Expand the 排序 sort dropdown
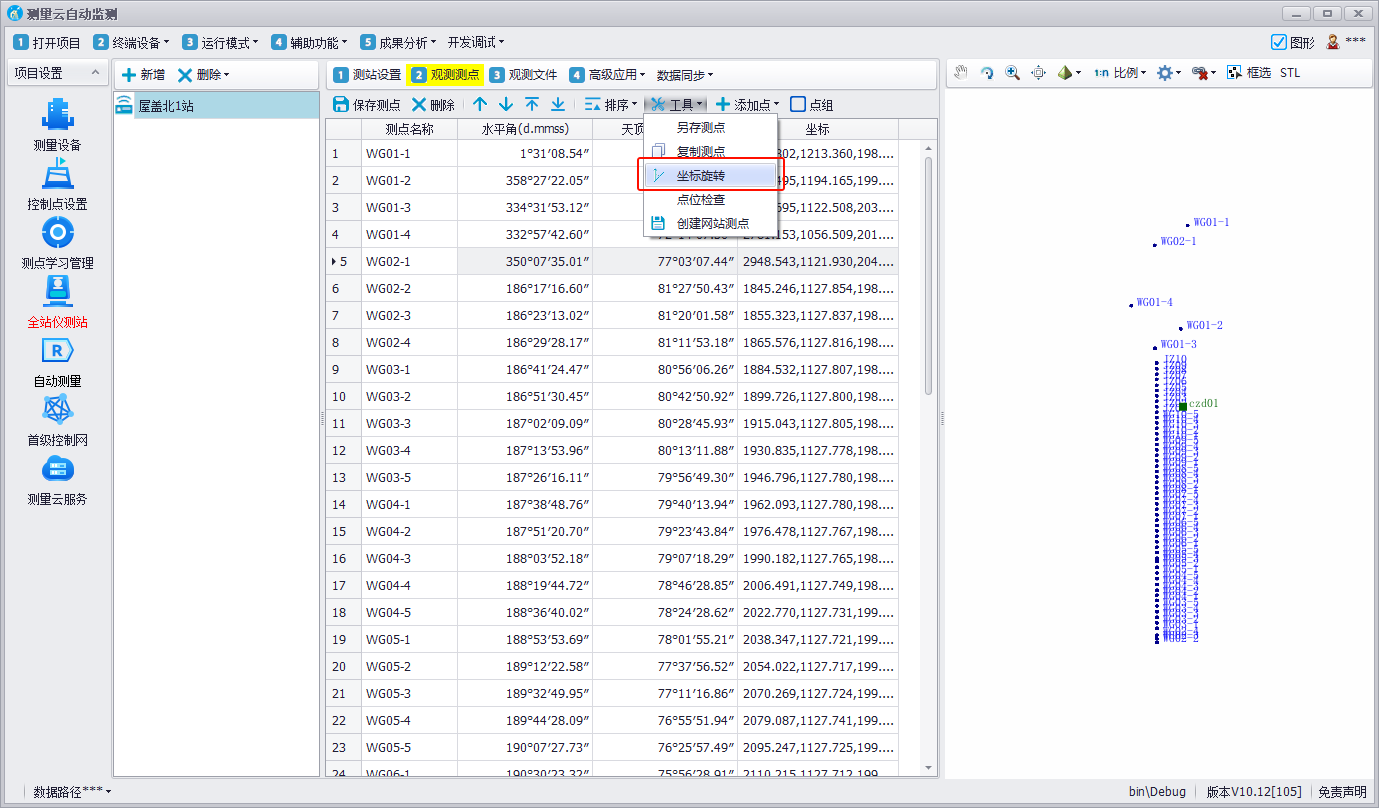Viewport: 1379px width, 808px height. click(x=610, y=105)
